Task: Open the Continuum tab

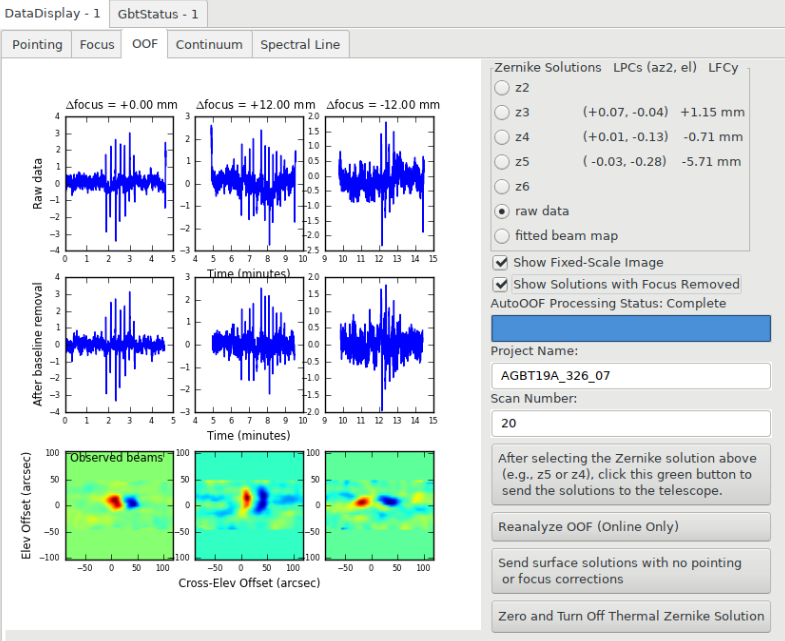Action: point(209,45)
